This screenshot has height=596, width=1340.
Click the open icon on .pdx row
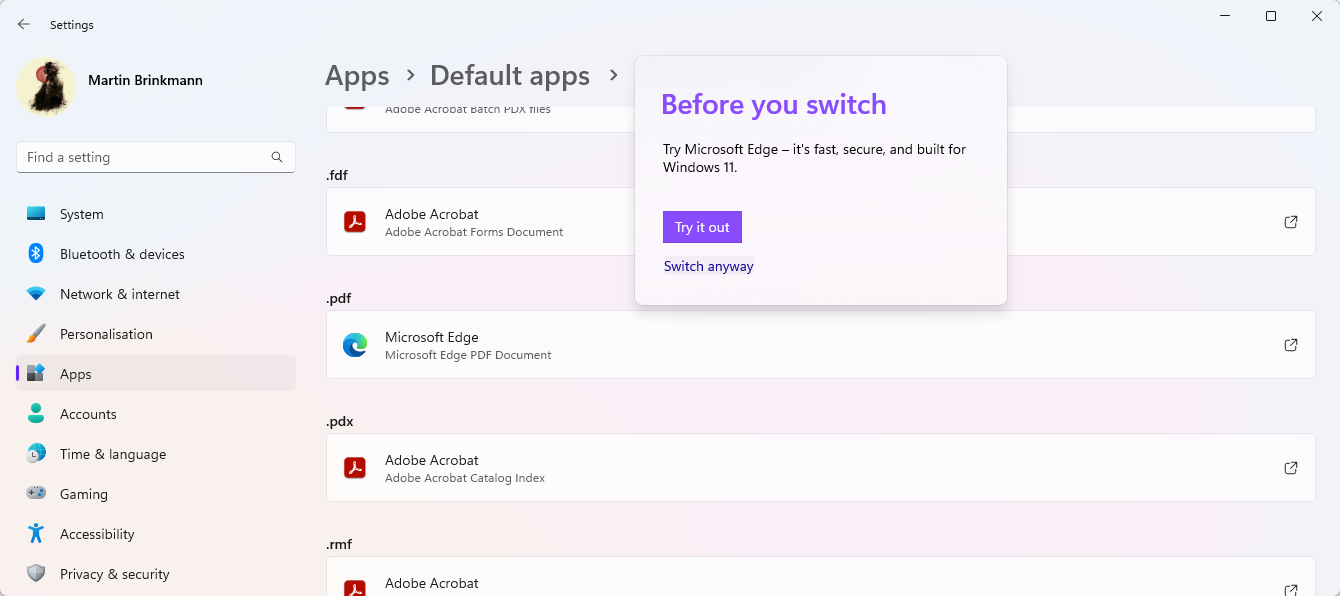[x=1291, y=468]
